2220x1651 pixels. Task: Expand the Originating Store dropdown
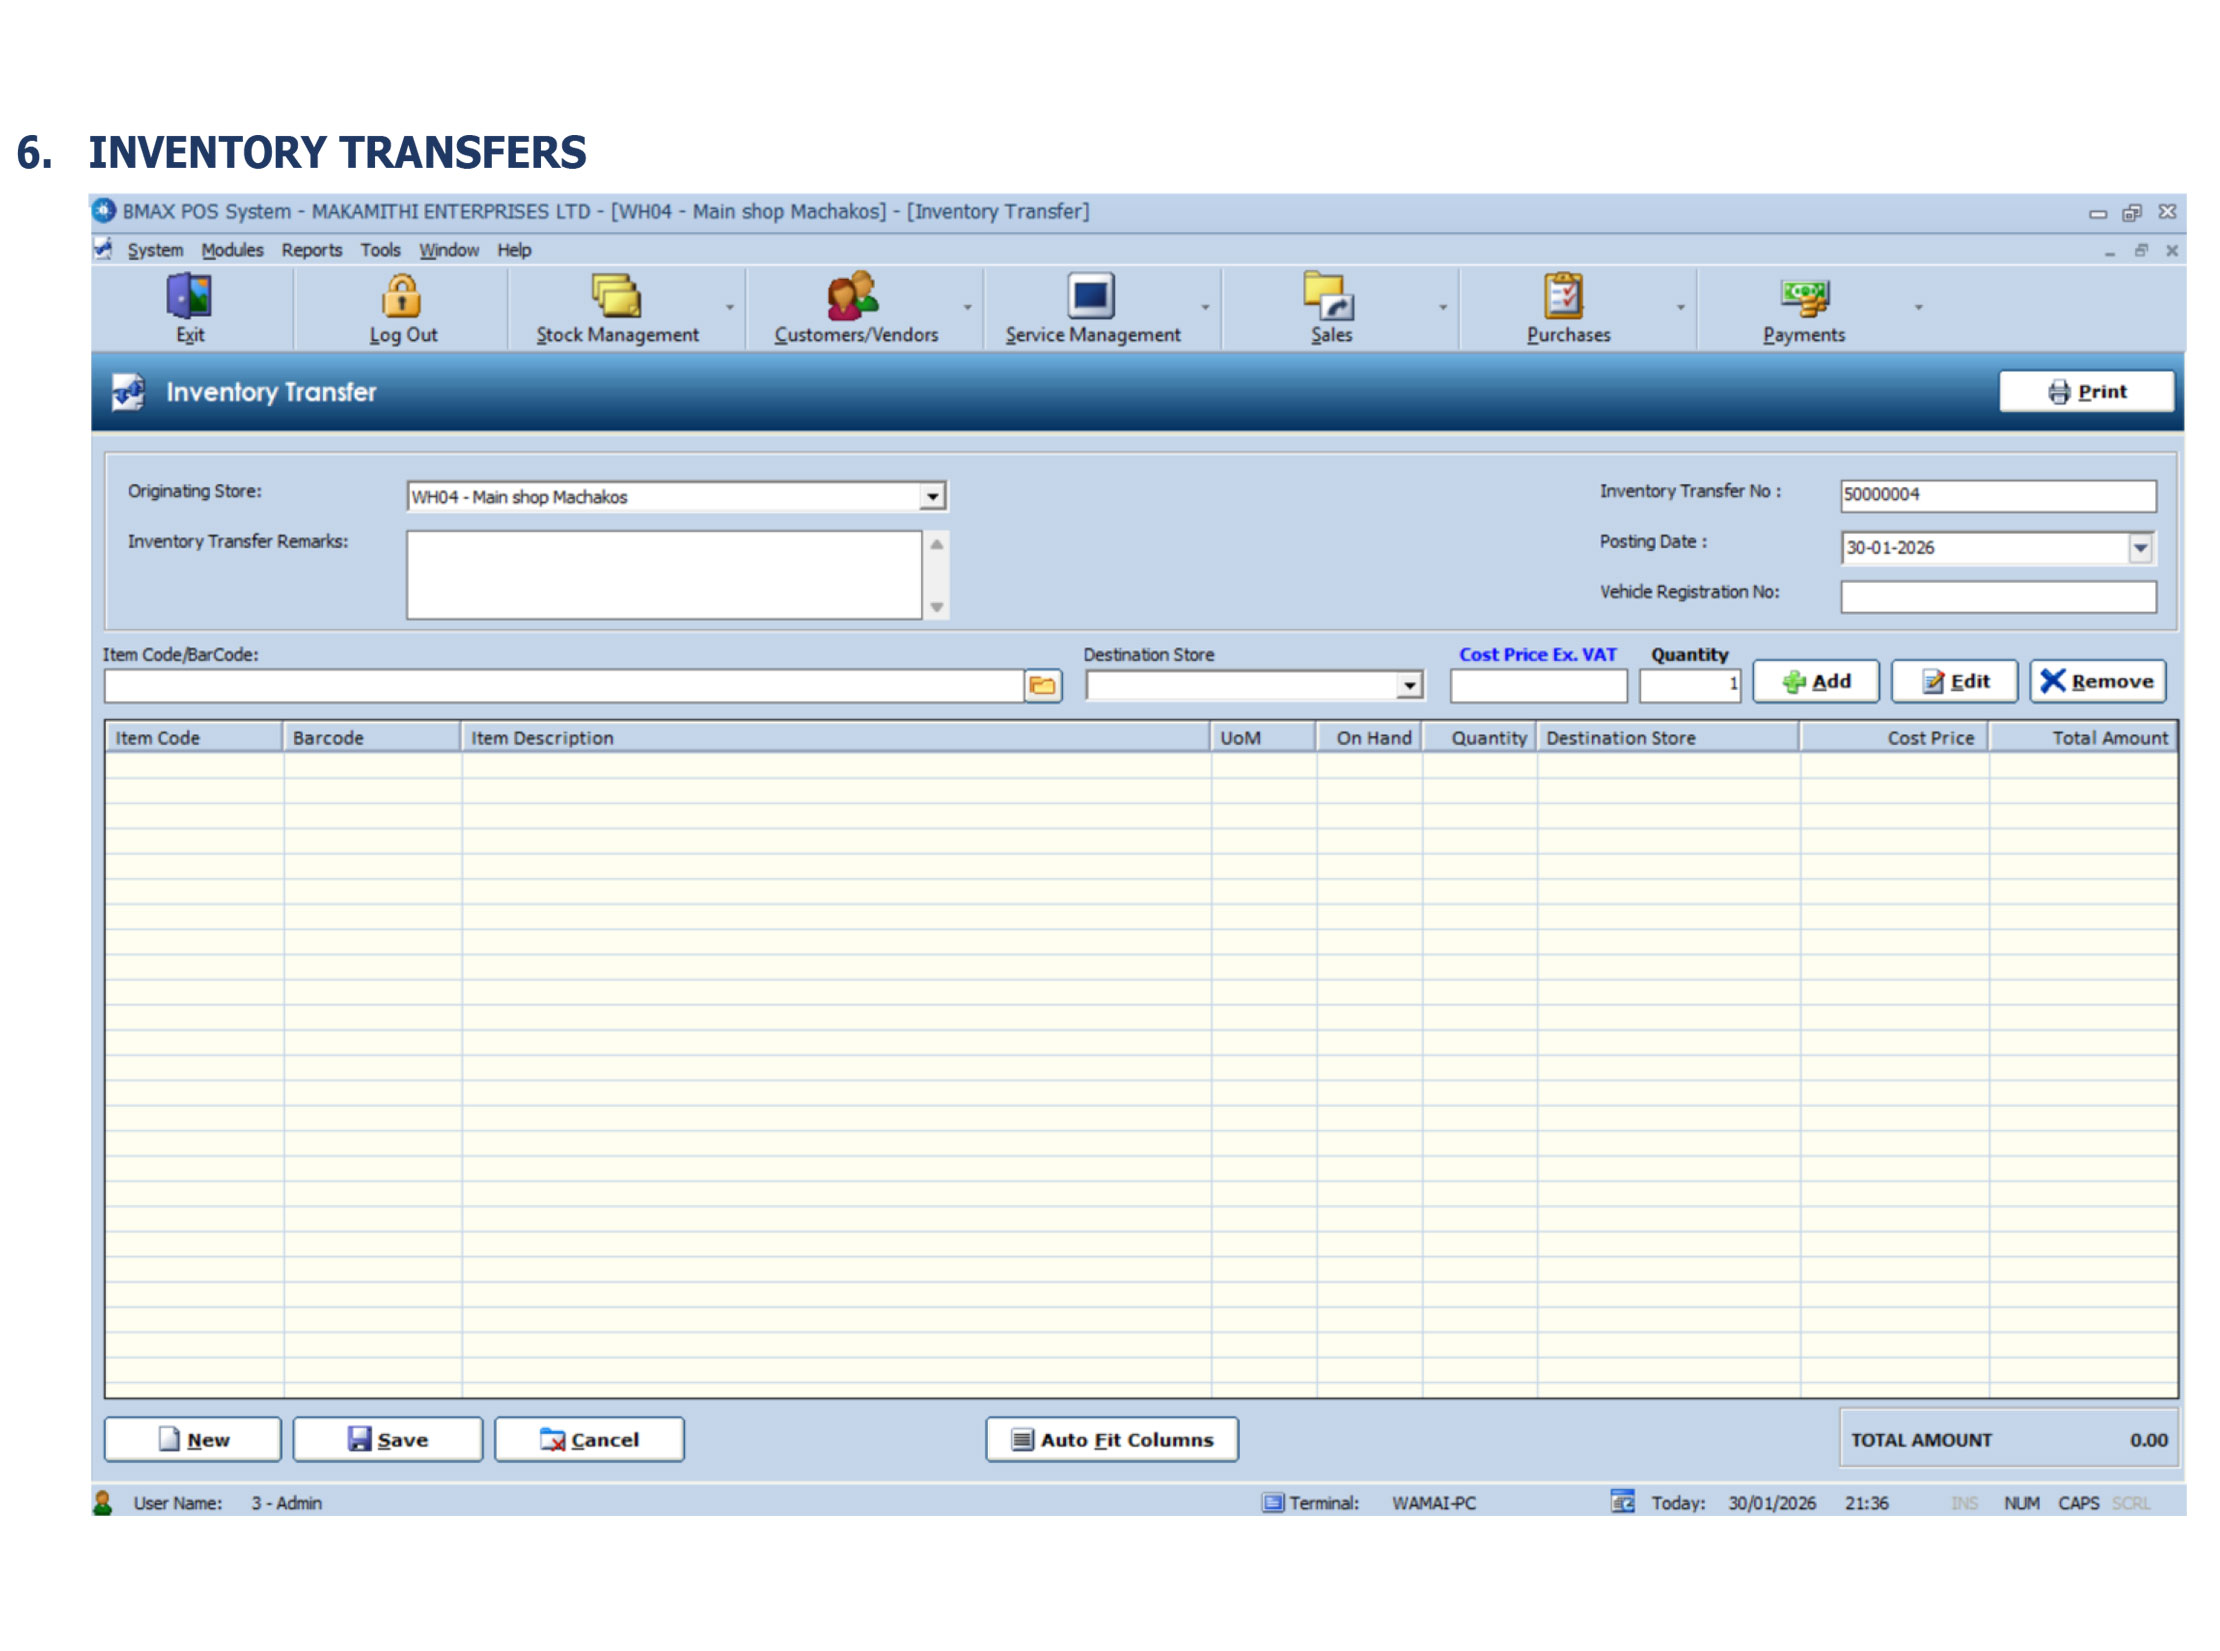click(932, 497)
